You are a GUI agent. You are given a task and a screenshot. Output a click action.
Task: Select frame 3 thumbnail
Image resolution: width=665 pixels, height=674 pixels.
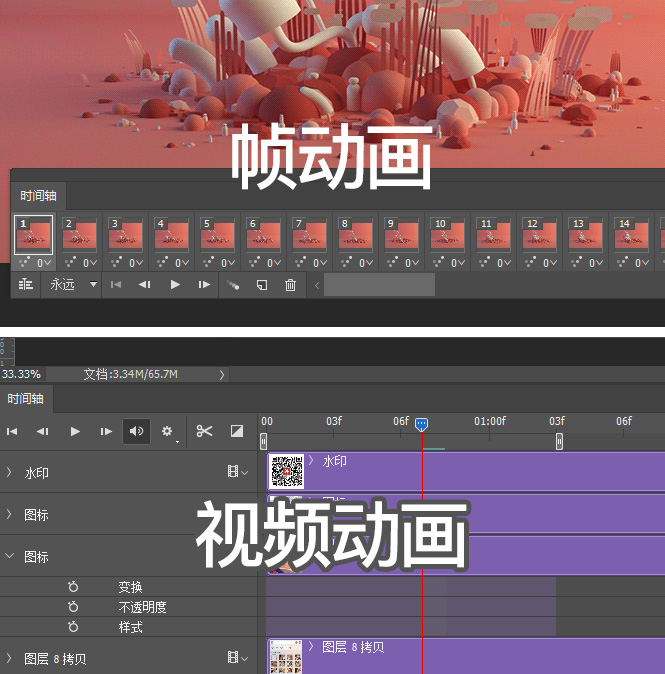tap(126, 235)
